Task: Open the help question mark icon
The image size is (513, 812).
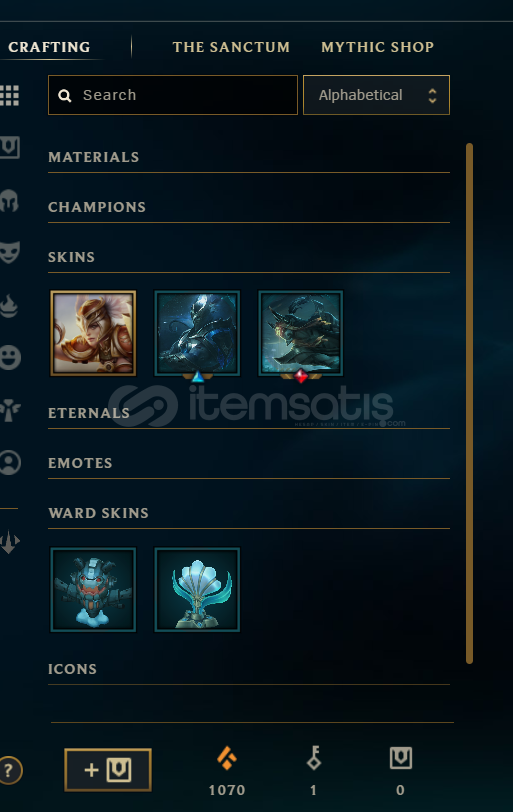Action: pos(10,771)
